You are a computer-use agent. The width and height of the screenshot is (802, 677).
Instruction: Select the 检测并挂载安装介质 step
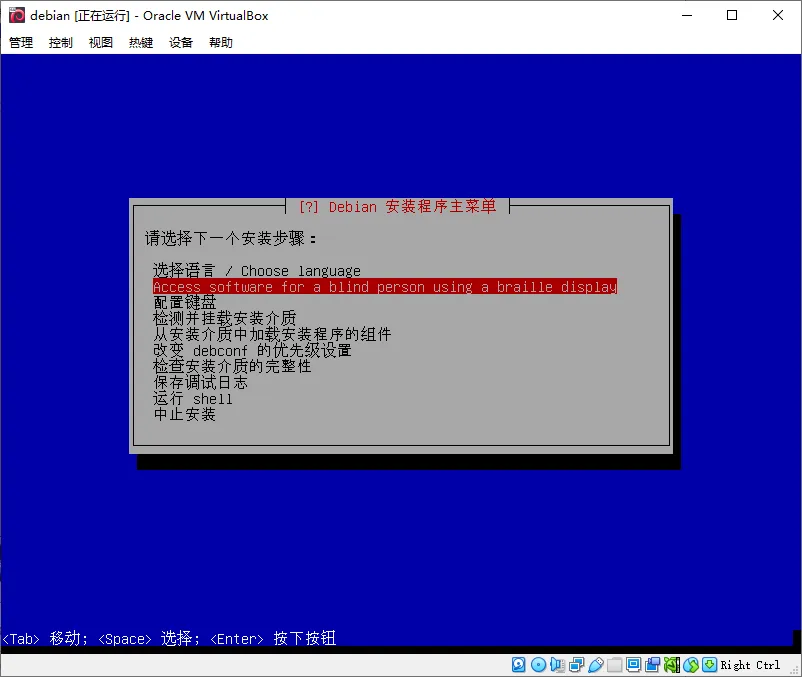tap(225, 318)
